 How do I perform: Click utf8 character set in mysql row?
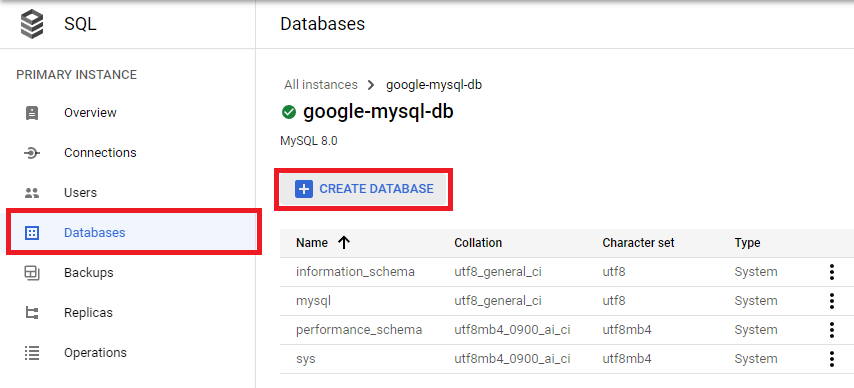614,301
